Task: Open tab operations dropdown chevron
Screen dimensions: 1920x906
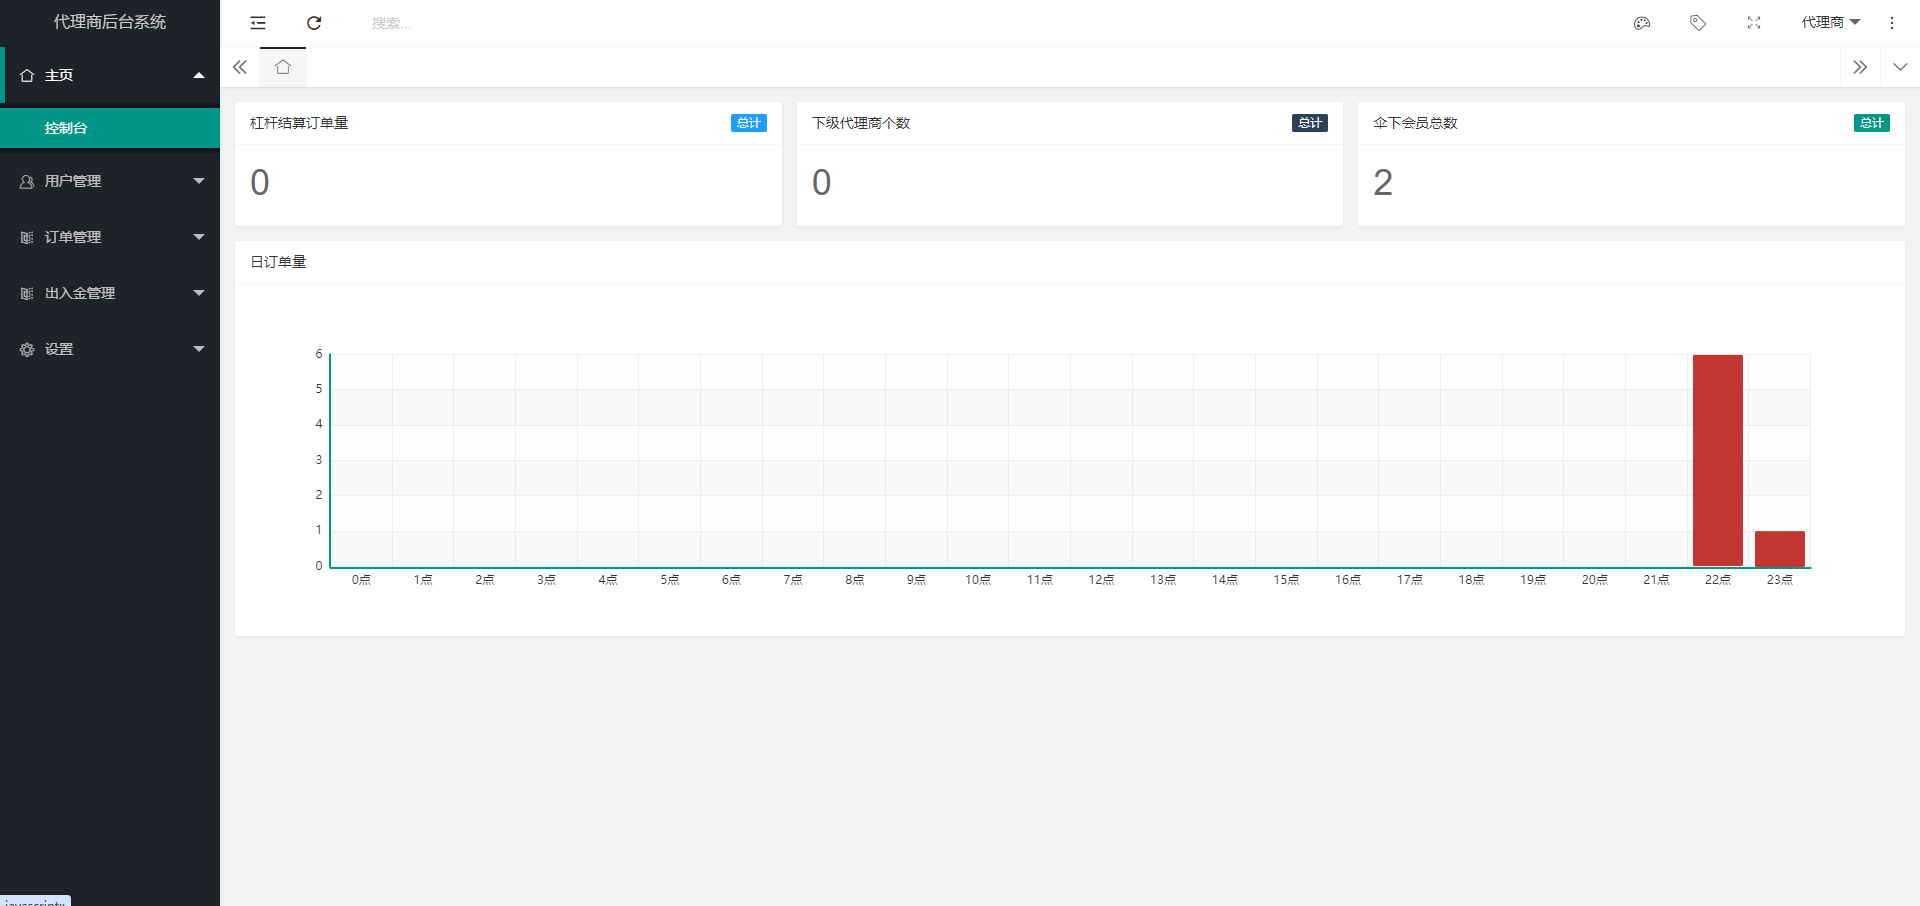Action: pos(1900,67)
